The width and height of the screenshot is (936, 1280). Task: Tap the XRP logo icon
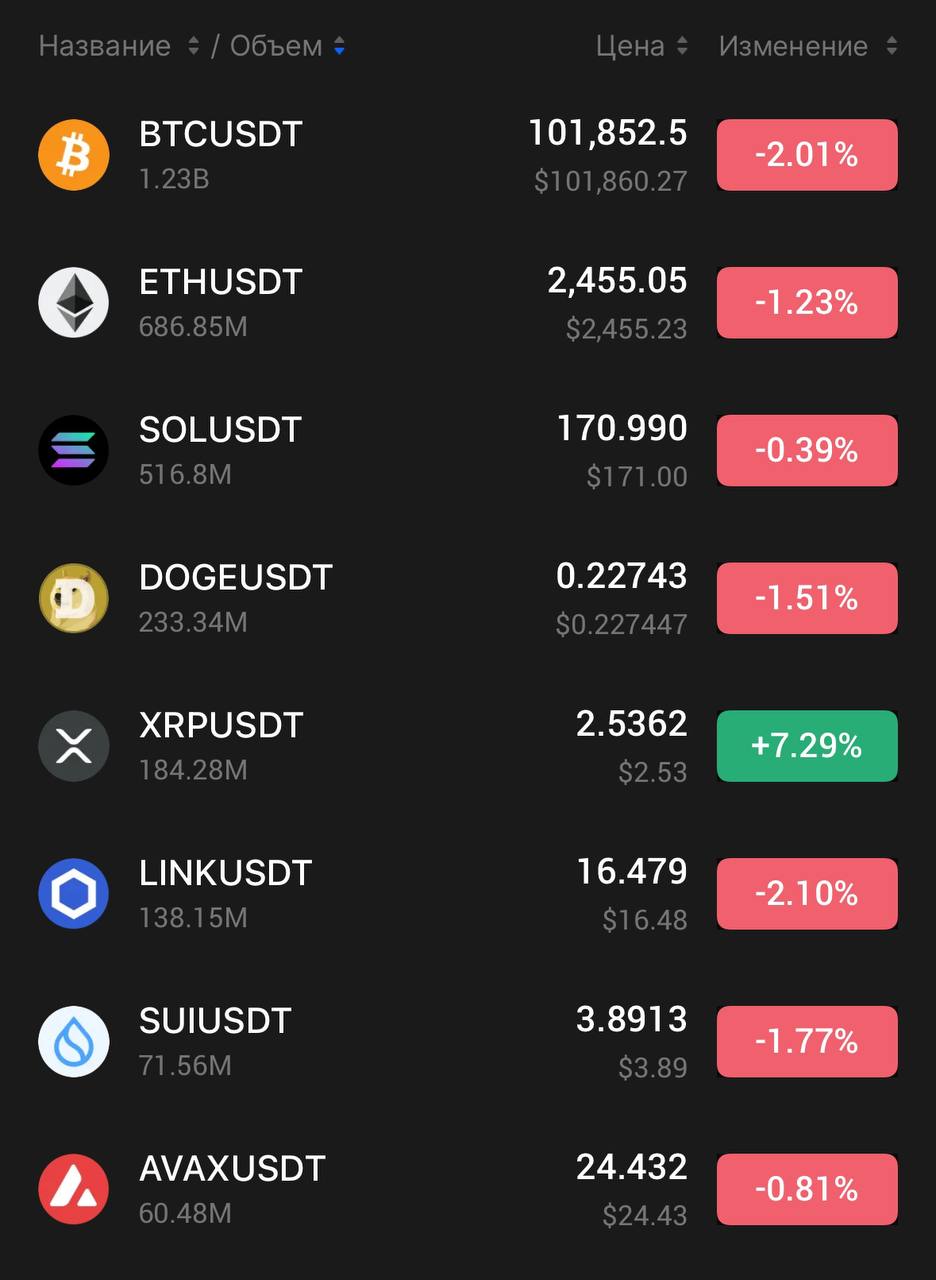[x=73, y=746]
